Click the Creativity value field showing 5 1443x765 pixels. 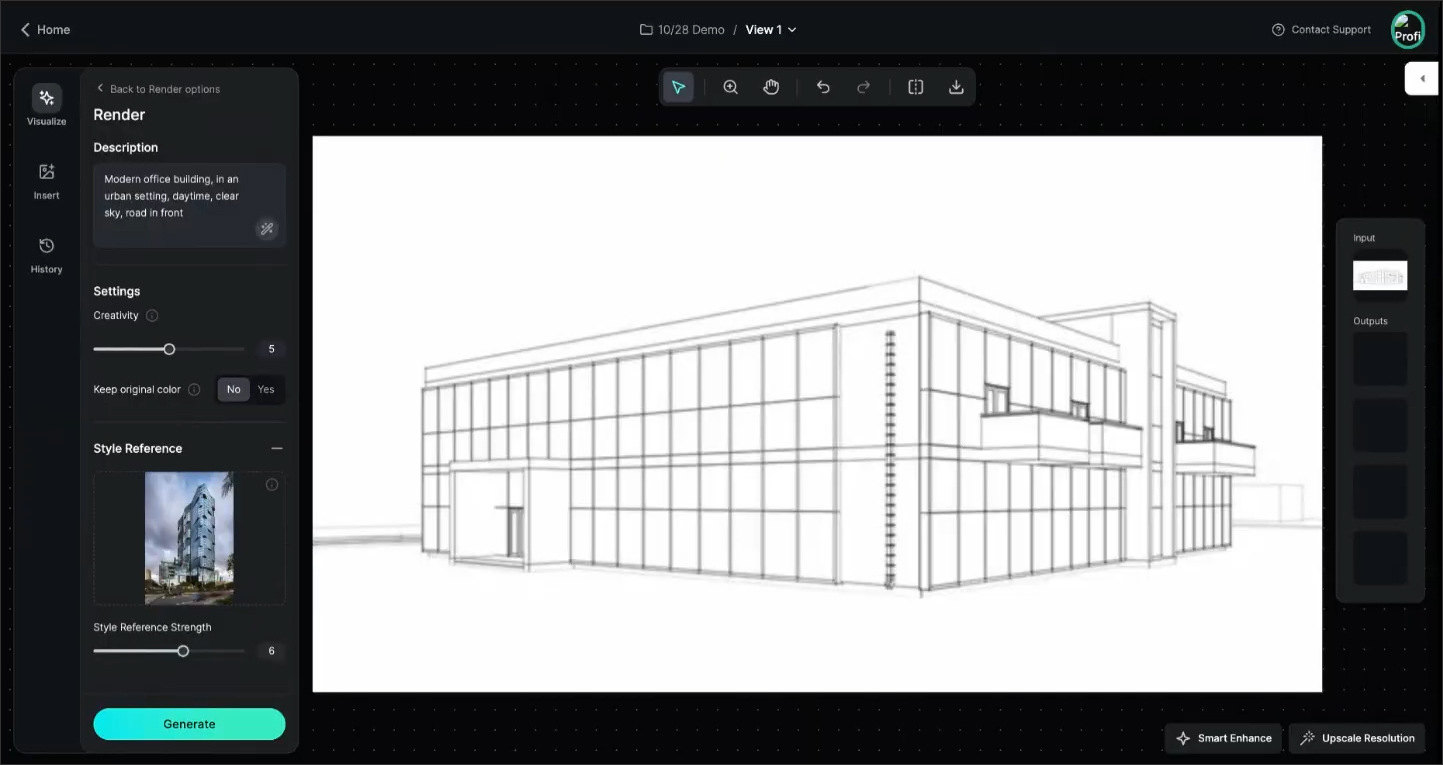tap(271, 349)
